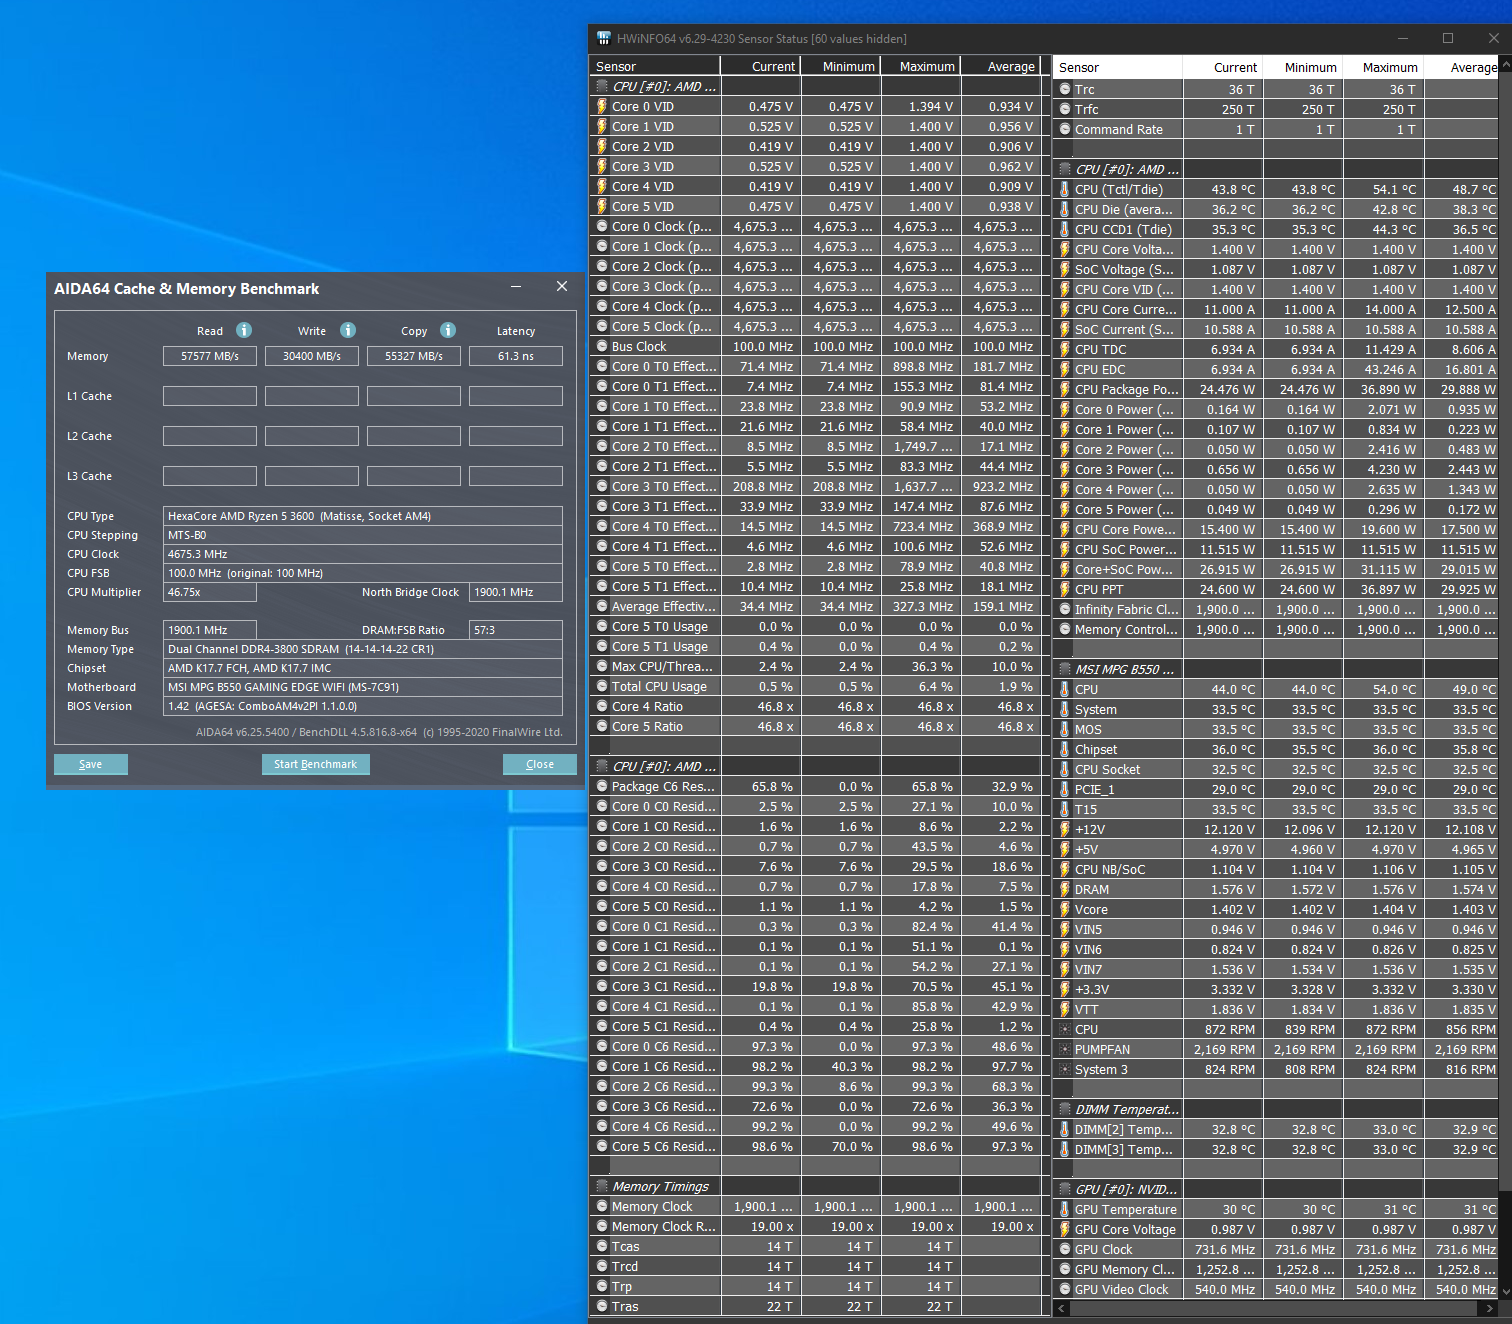Click the MSI MPG B550 group header icon
Screen dimensions: 1512x1324
click(x=1065, y=669)
